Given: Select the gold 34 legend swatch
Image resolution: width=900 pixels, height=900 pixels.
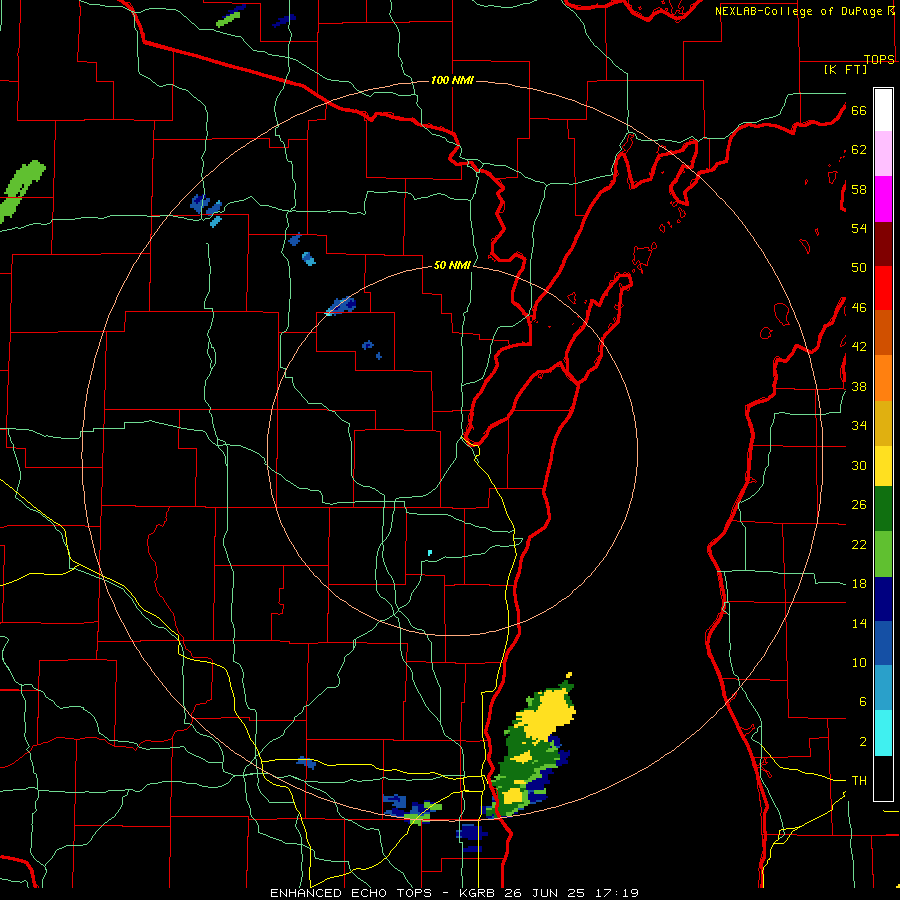Looking at the screenshot, I should (883, 424).
